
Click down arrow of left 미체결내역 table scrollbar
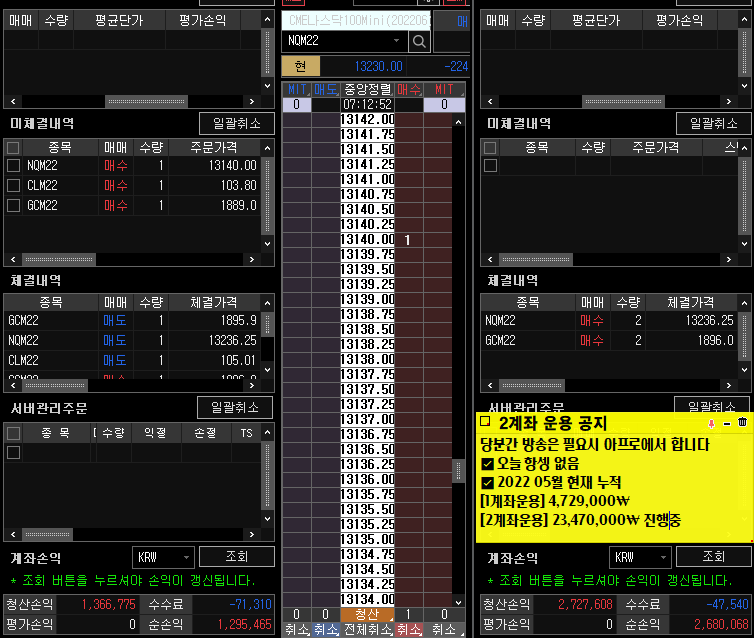pos(267,244)
